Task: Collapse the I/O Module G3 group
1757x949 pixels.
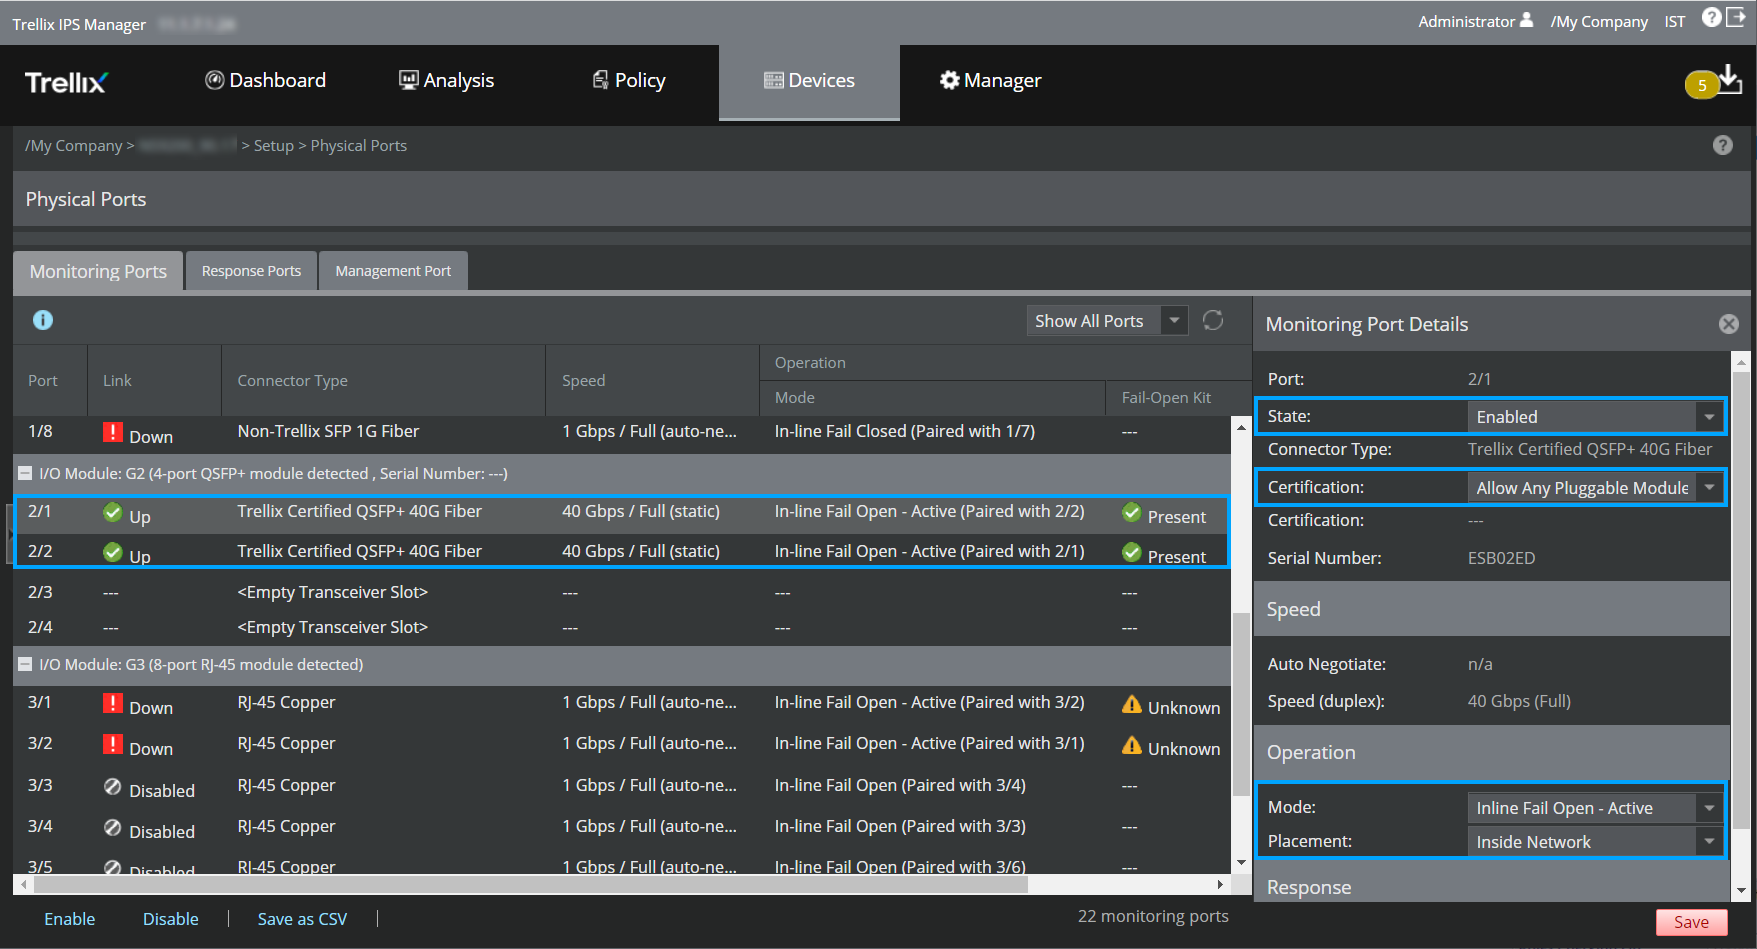Action: [25, 664]
